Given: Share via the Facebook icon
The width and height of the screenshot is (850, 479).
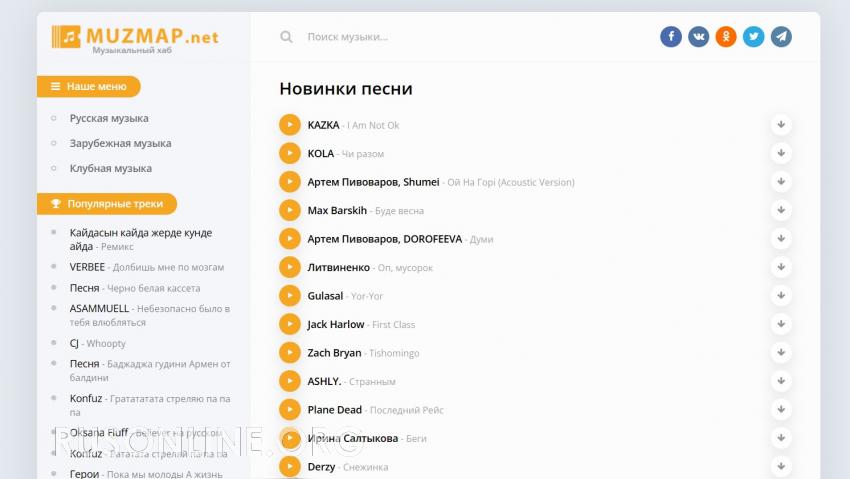Looking at the screenshot, I should tap(671, 36).
